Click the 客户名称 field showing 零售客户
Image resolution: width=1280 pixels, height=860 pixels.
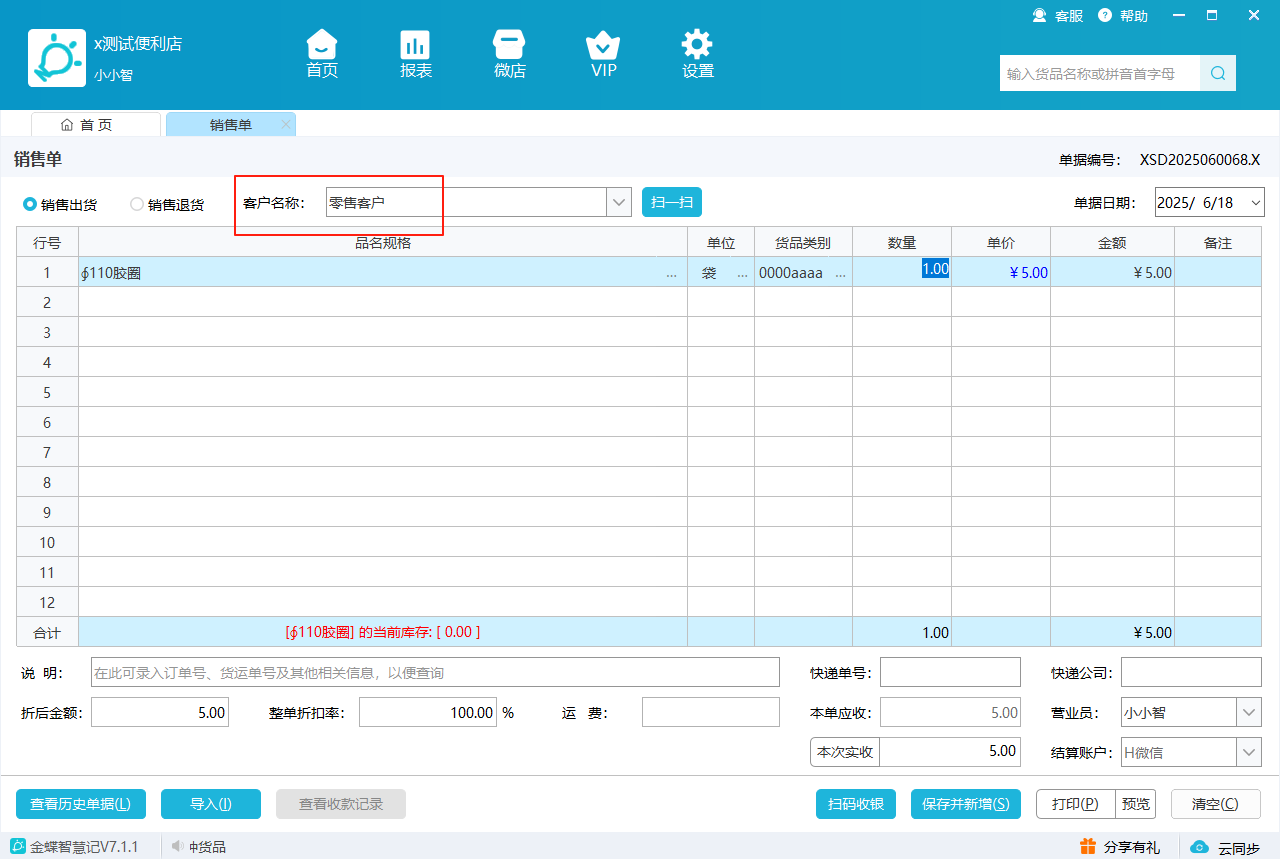[x=466, y=202]
